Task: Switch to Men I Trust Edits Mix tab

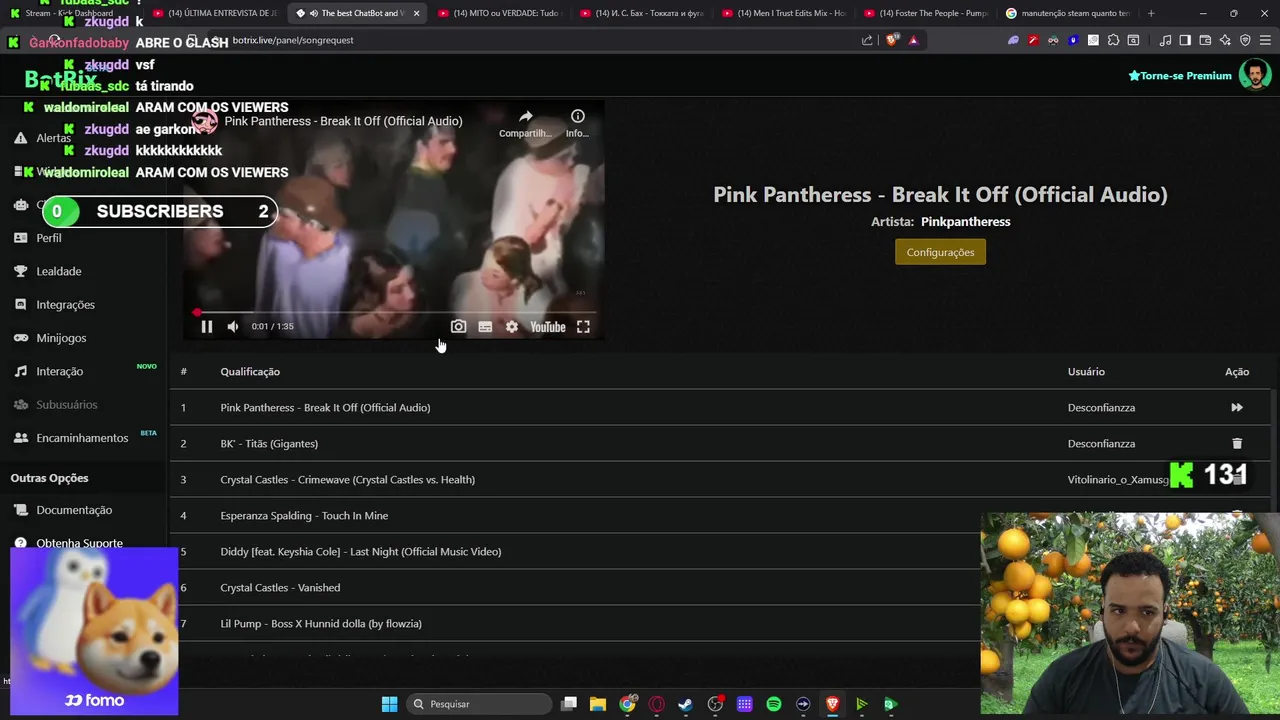Action: tap(783, 13)
